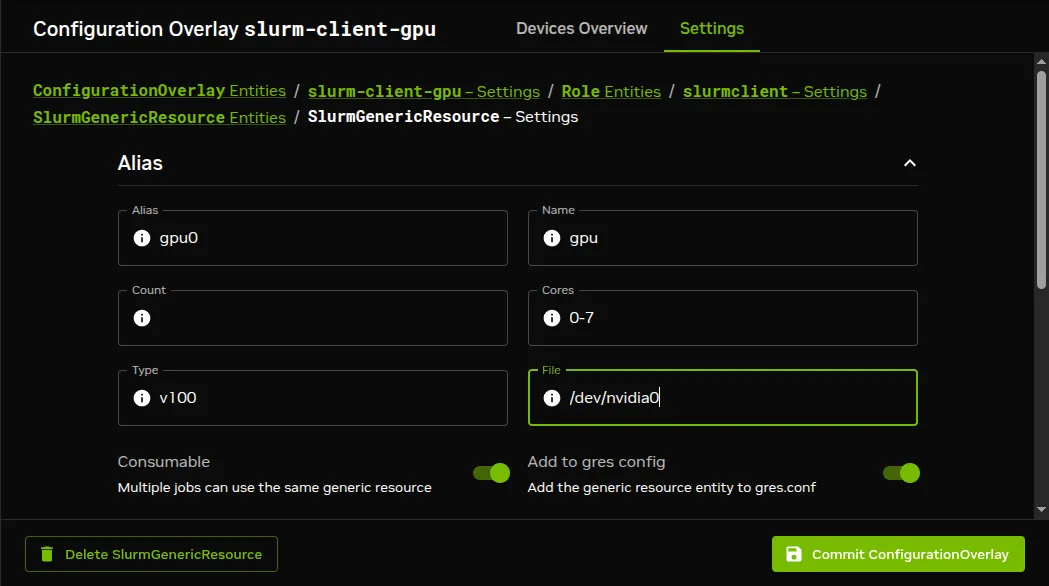The height and width of the screenshot is (586, 1049).
Task: Open the Role Entities breadcrumb link
Action: pos(611,91)
